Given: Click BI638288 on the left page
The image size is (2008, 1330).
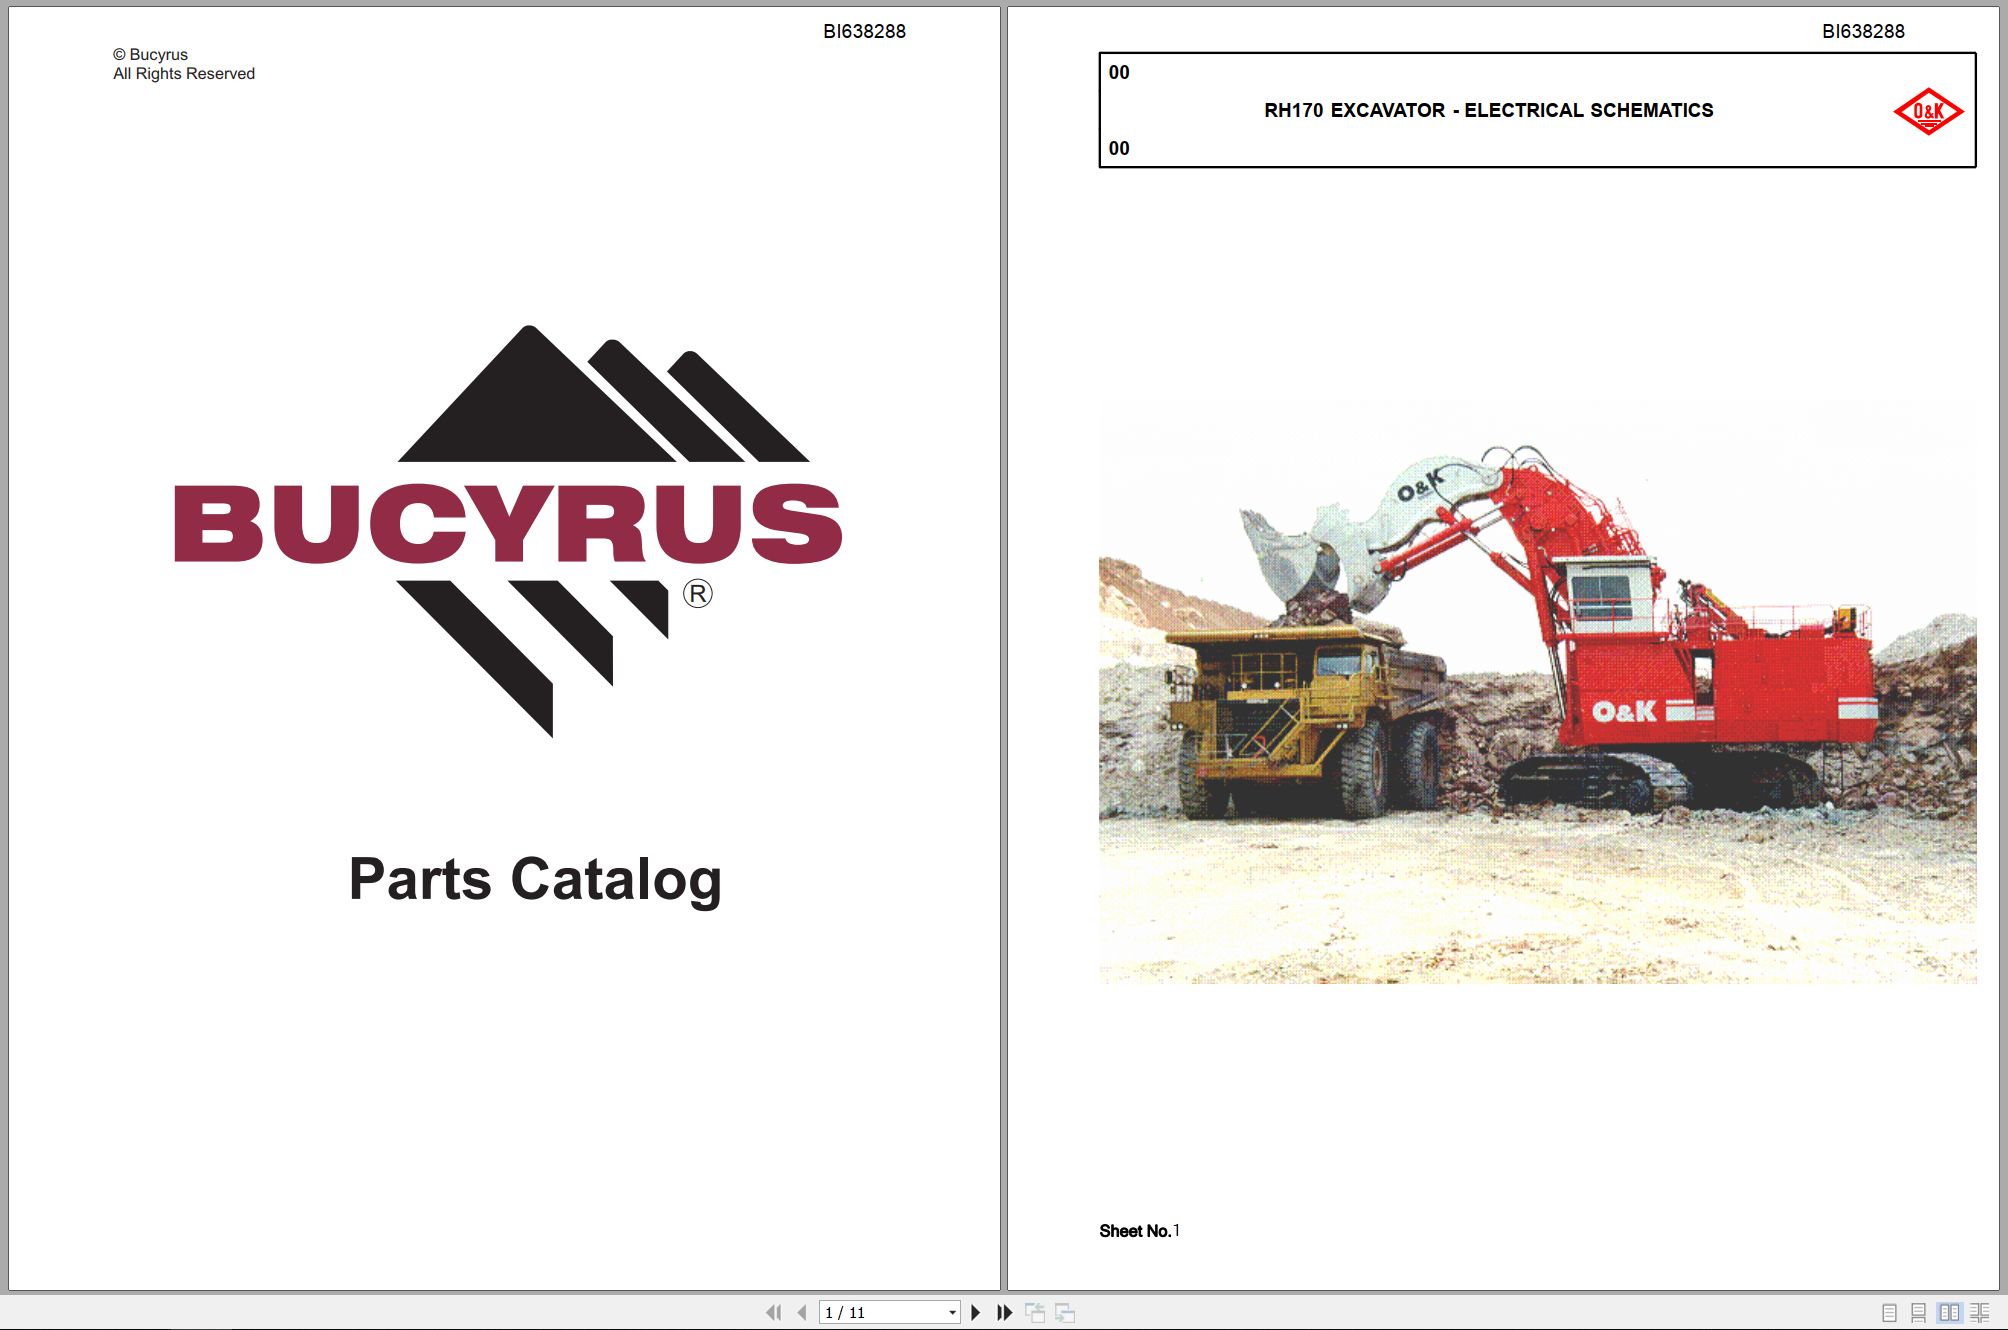Looking at the screenshot, I should [864, 31].
